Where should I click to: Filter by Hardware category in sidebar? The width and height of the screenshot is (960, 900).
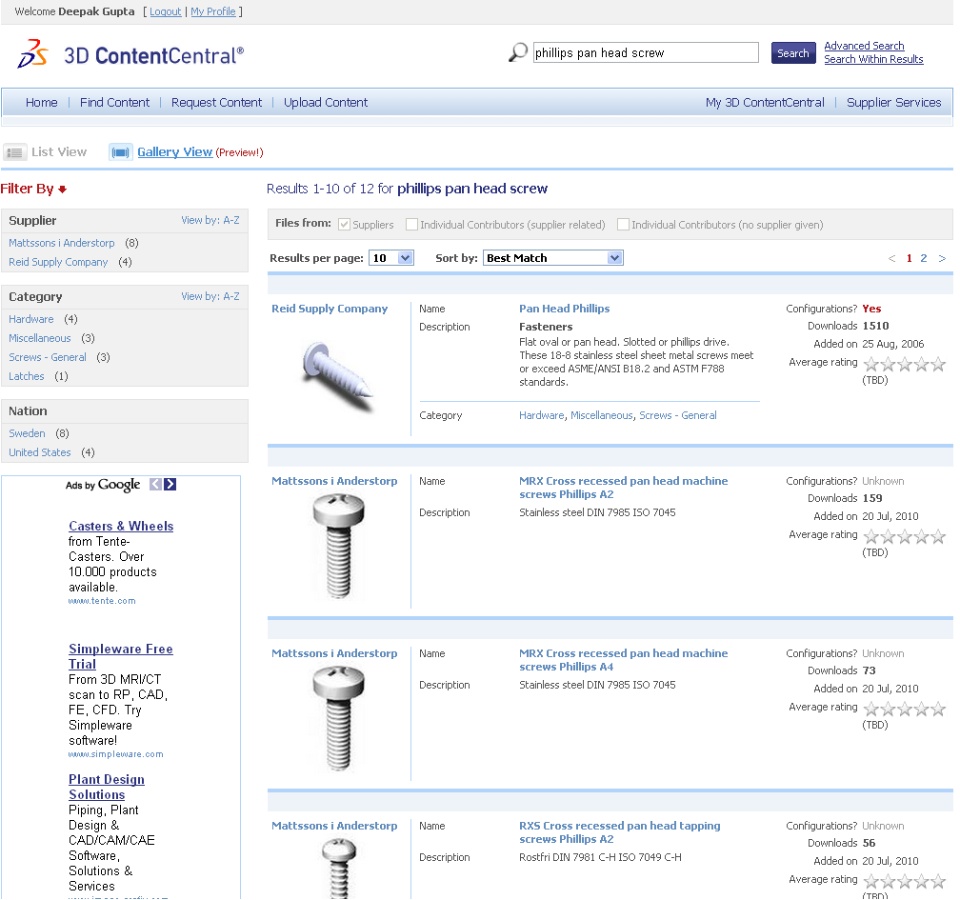point(31,319)
